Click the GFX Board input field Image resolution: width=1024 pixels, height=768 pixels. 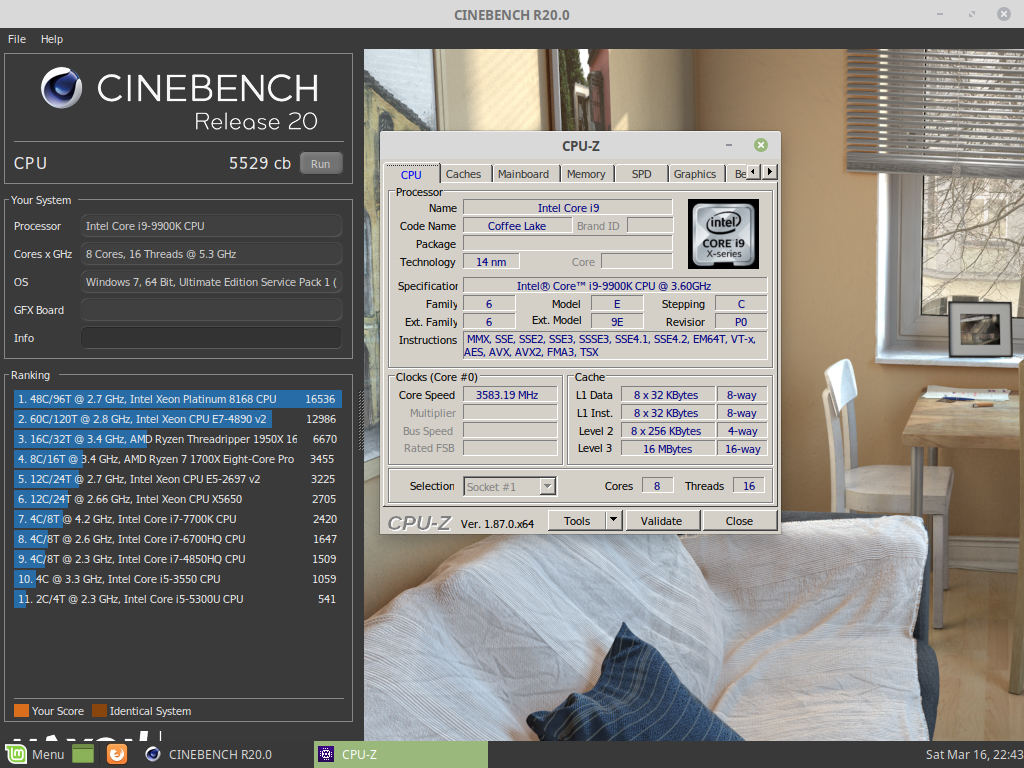point(211,310)
